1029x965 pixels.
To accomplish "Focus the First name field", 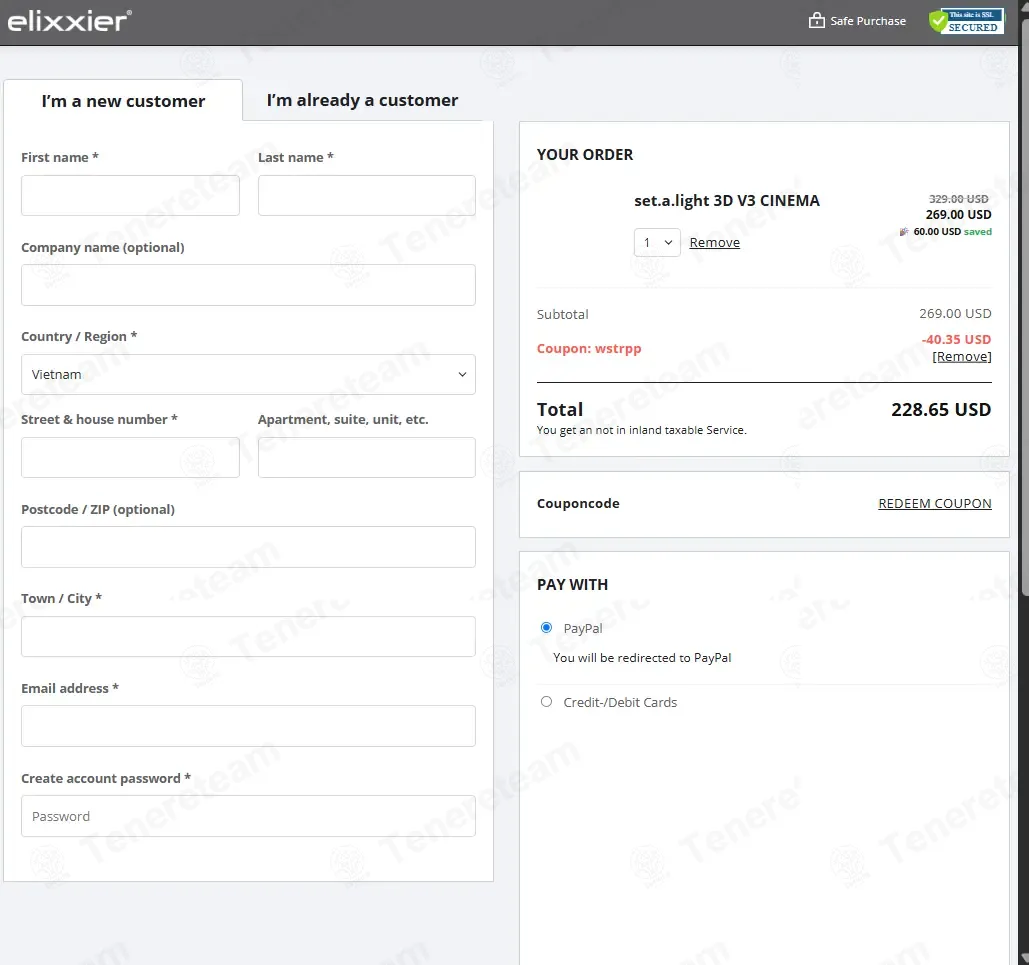I will point(130,195).
